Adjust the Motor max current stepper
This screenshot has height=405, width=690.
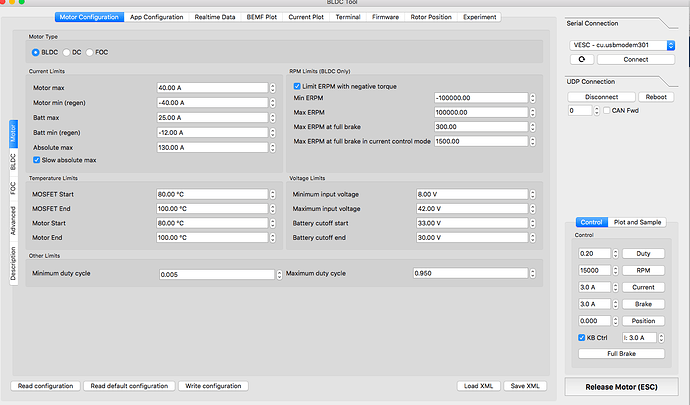(x=273, y=88)
